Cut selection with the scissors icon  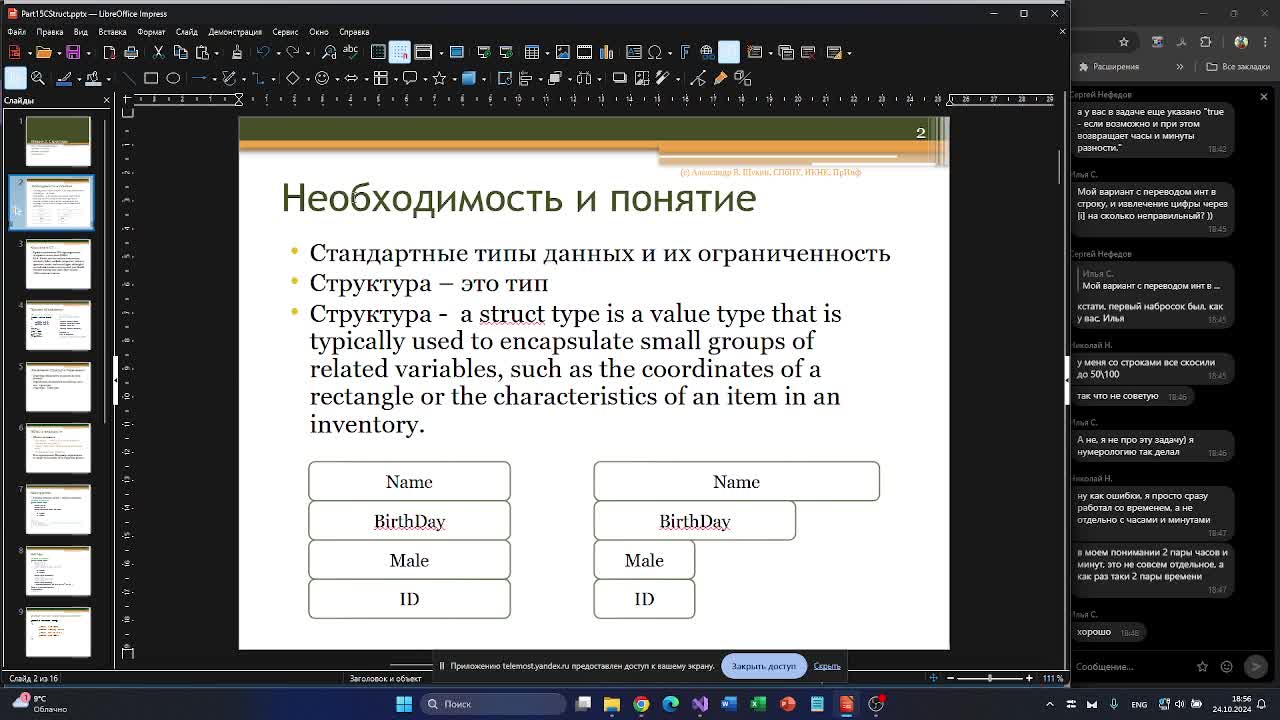pos(158,52)
